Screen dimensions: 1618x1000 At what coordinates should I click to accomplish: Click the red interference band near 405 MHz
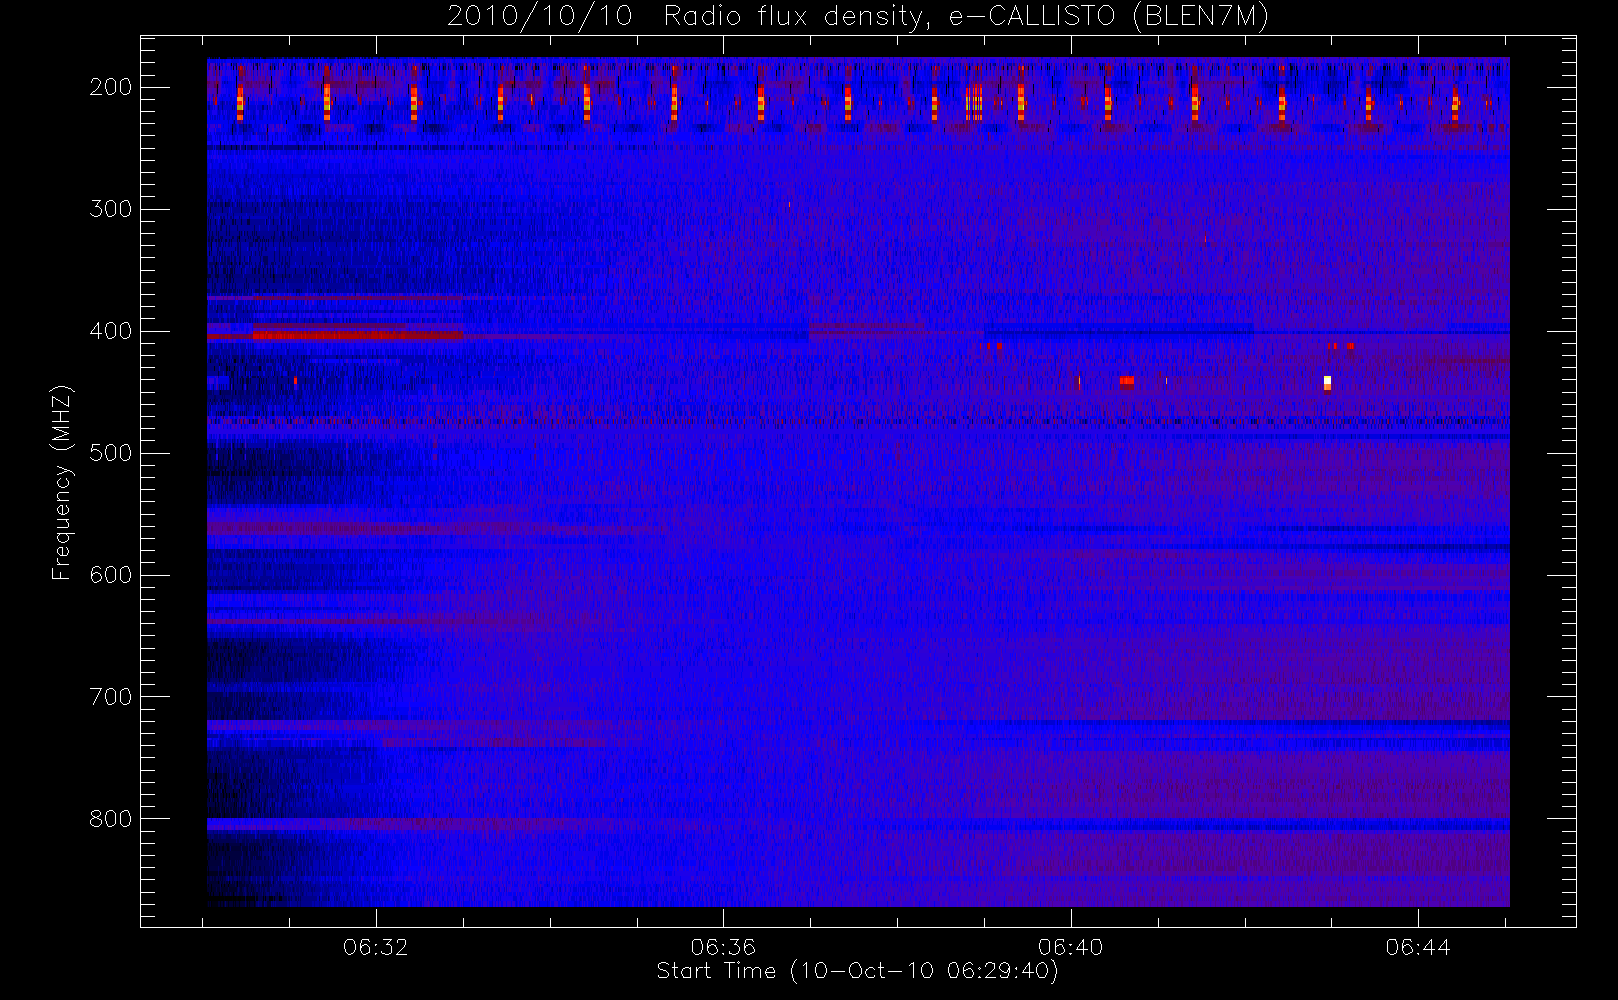[x=358, y=336]
